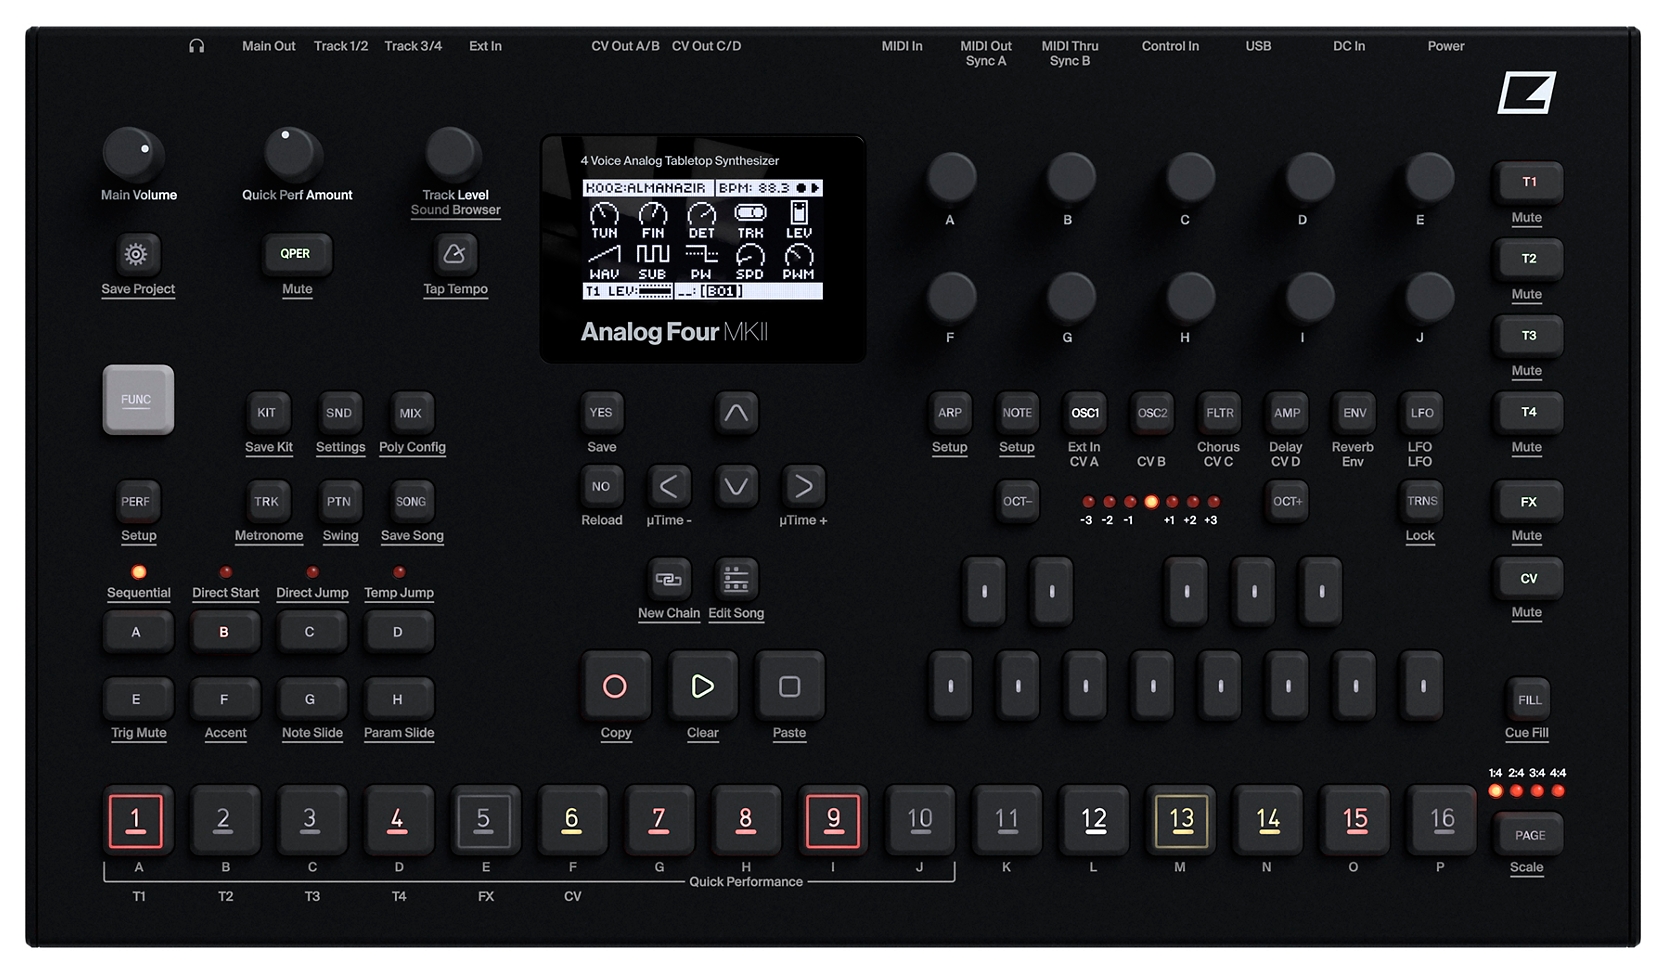Select DET parameter on display
Screen dimensions: 1670x964
point(701,220)
